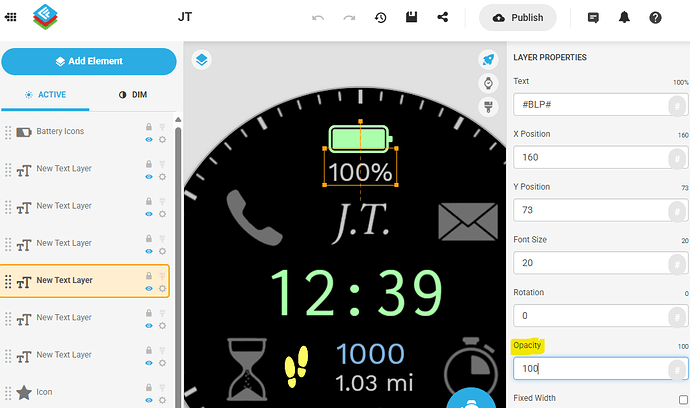This screenshot has height=408, width=690.
Task: Open the apps grid menu
Action: coord(11,17)
